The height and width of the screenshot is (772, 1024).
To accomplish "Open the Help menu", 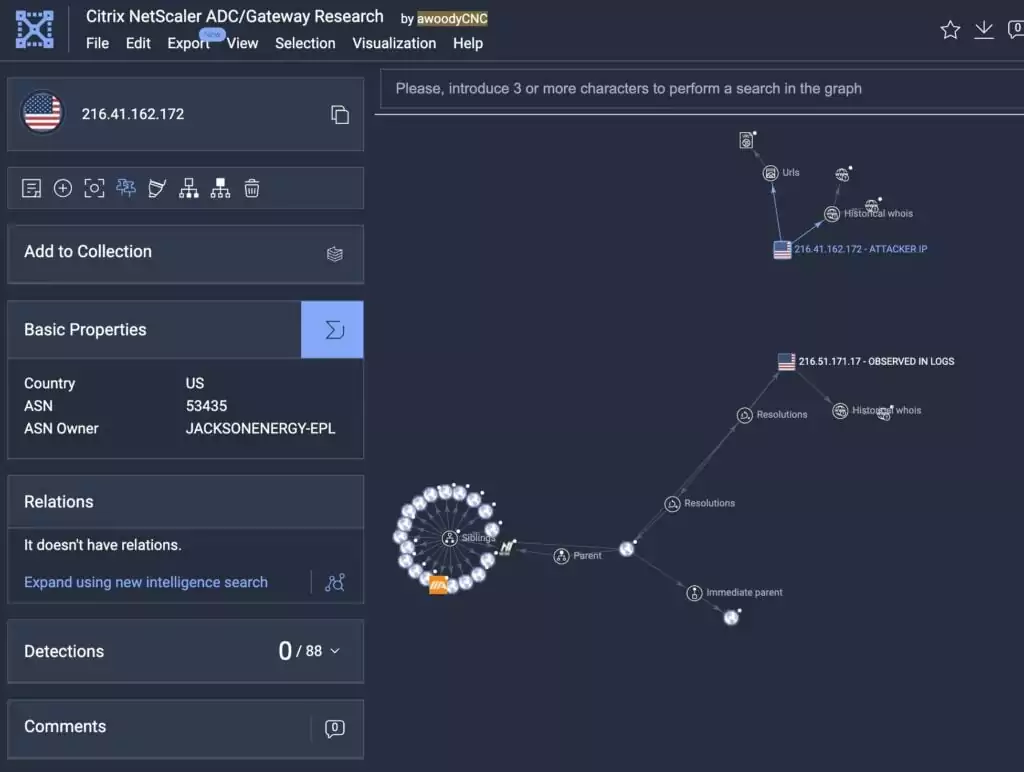I will tap(468, 43).
